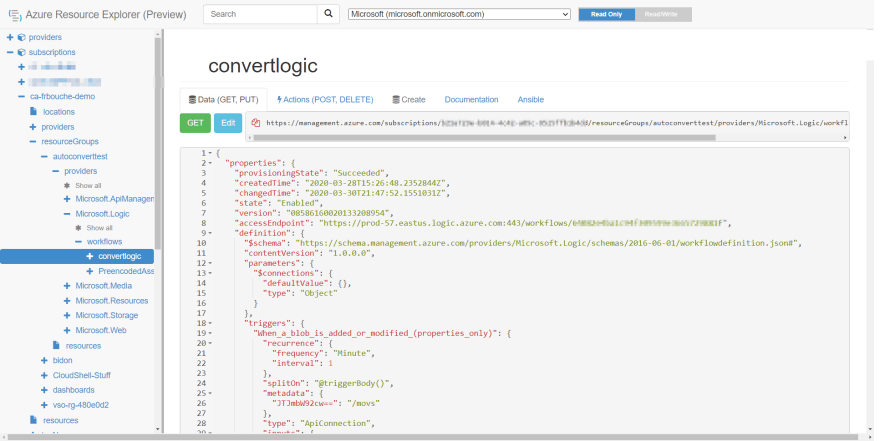Fold the "recurrence" block at line 20
This screenshot has height=441, width=880.
(210, 343)
